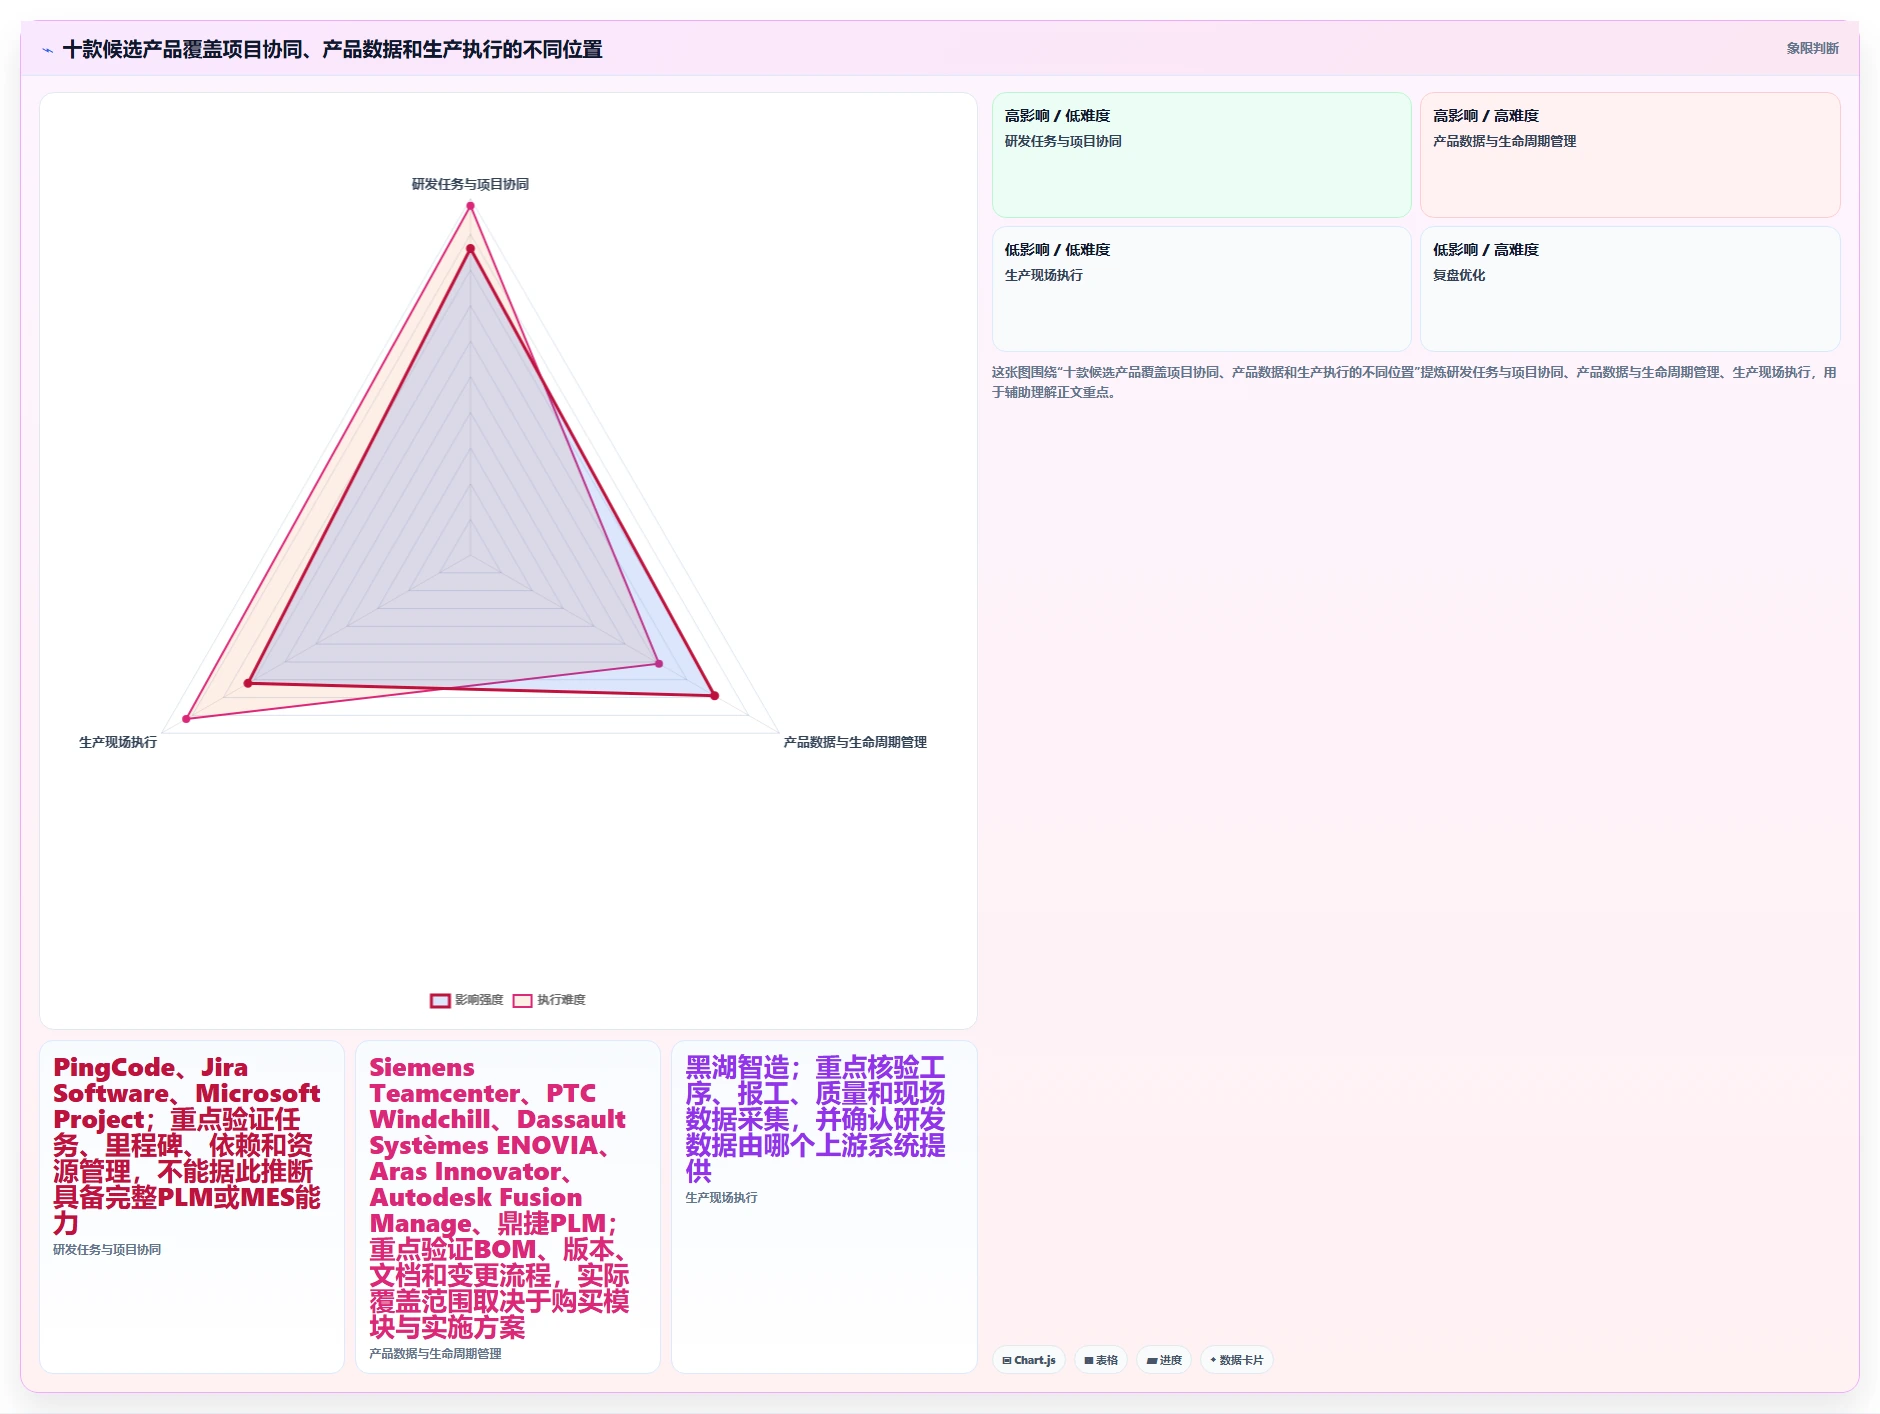This screenshot has width=1880, height=1414.
Task: Click the bar icon in the 进度 chip
Action: point(1152,1360)
